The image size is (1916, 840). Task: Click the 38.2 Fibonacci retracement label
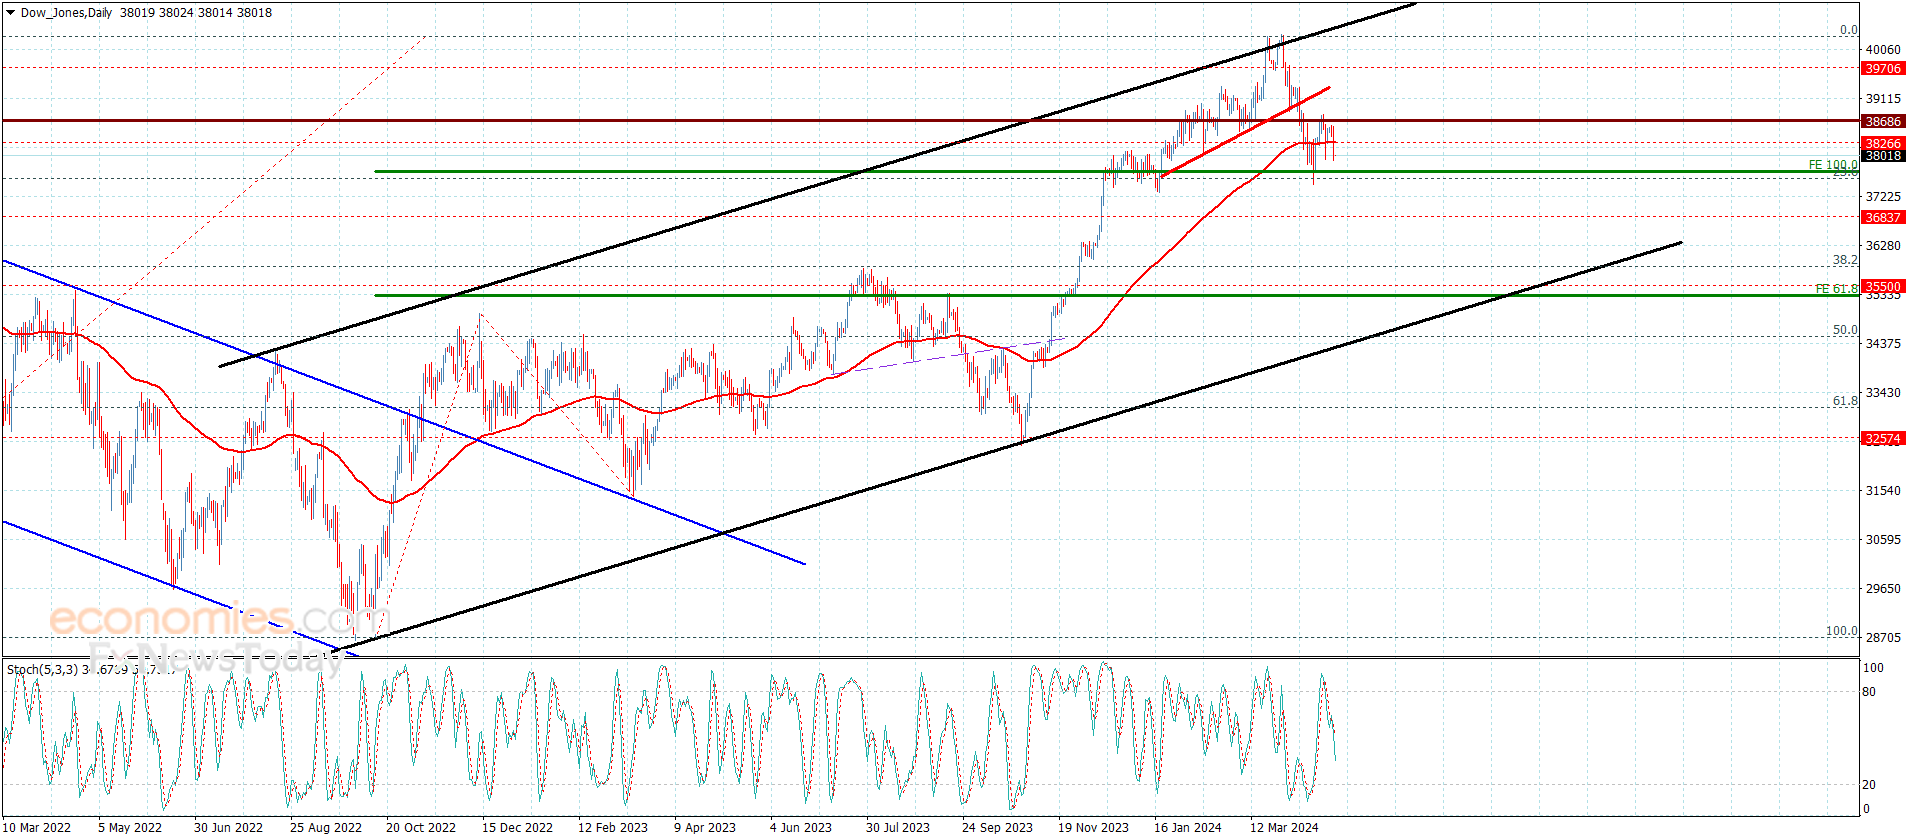(x=1845, y=260)
